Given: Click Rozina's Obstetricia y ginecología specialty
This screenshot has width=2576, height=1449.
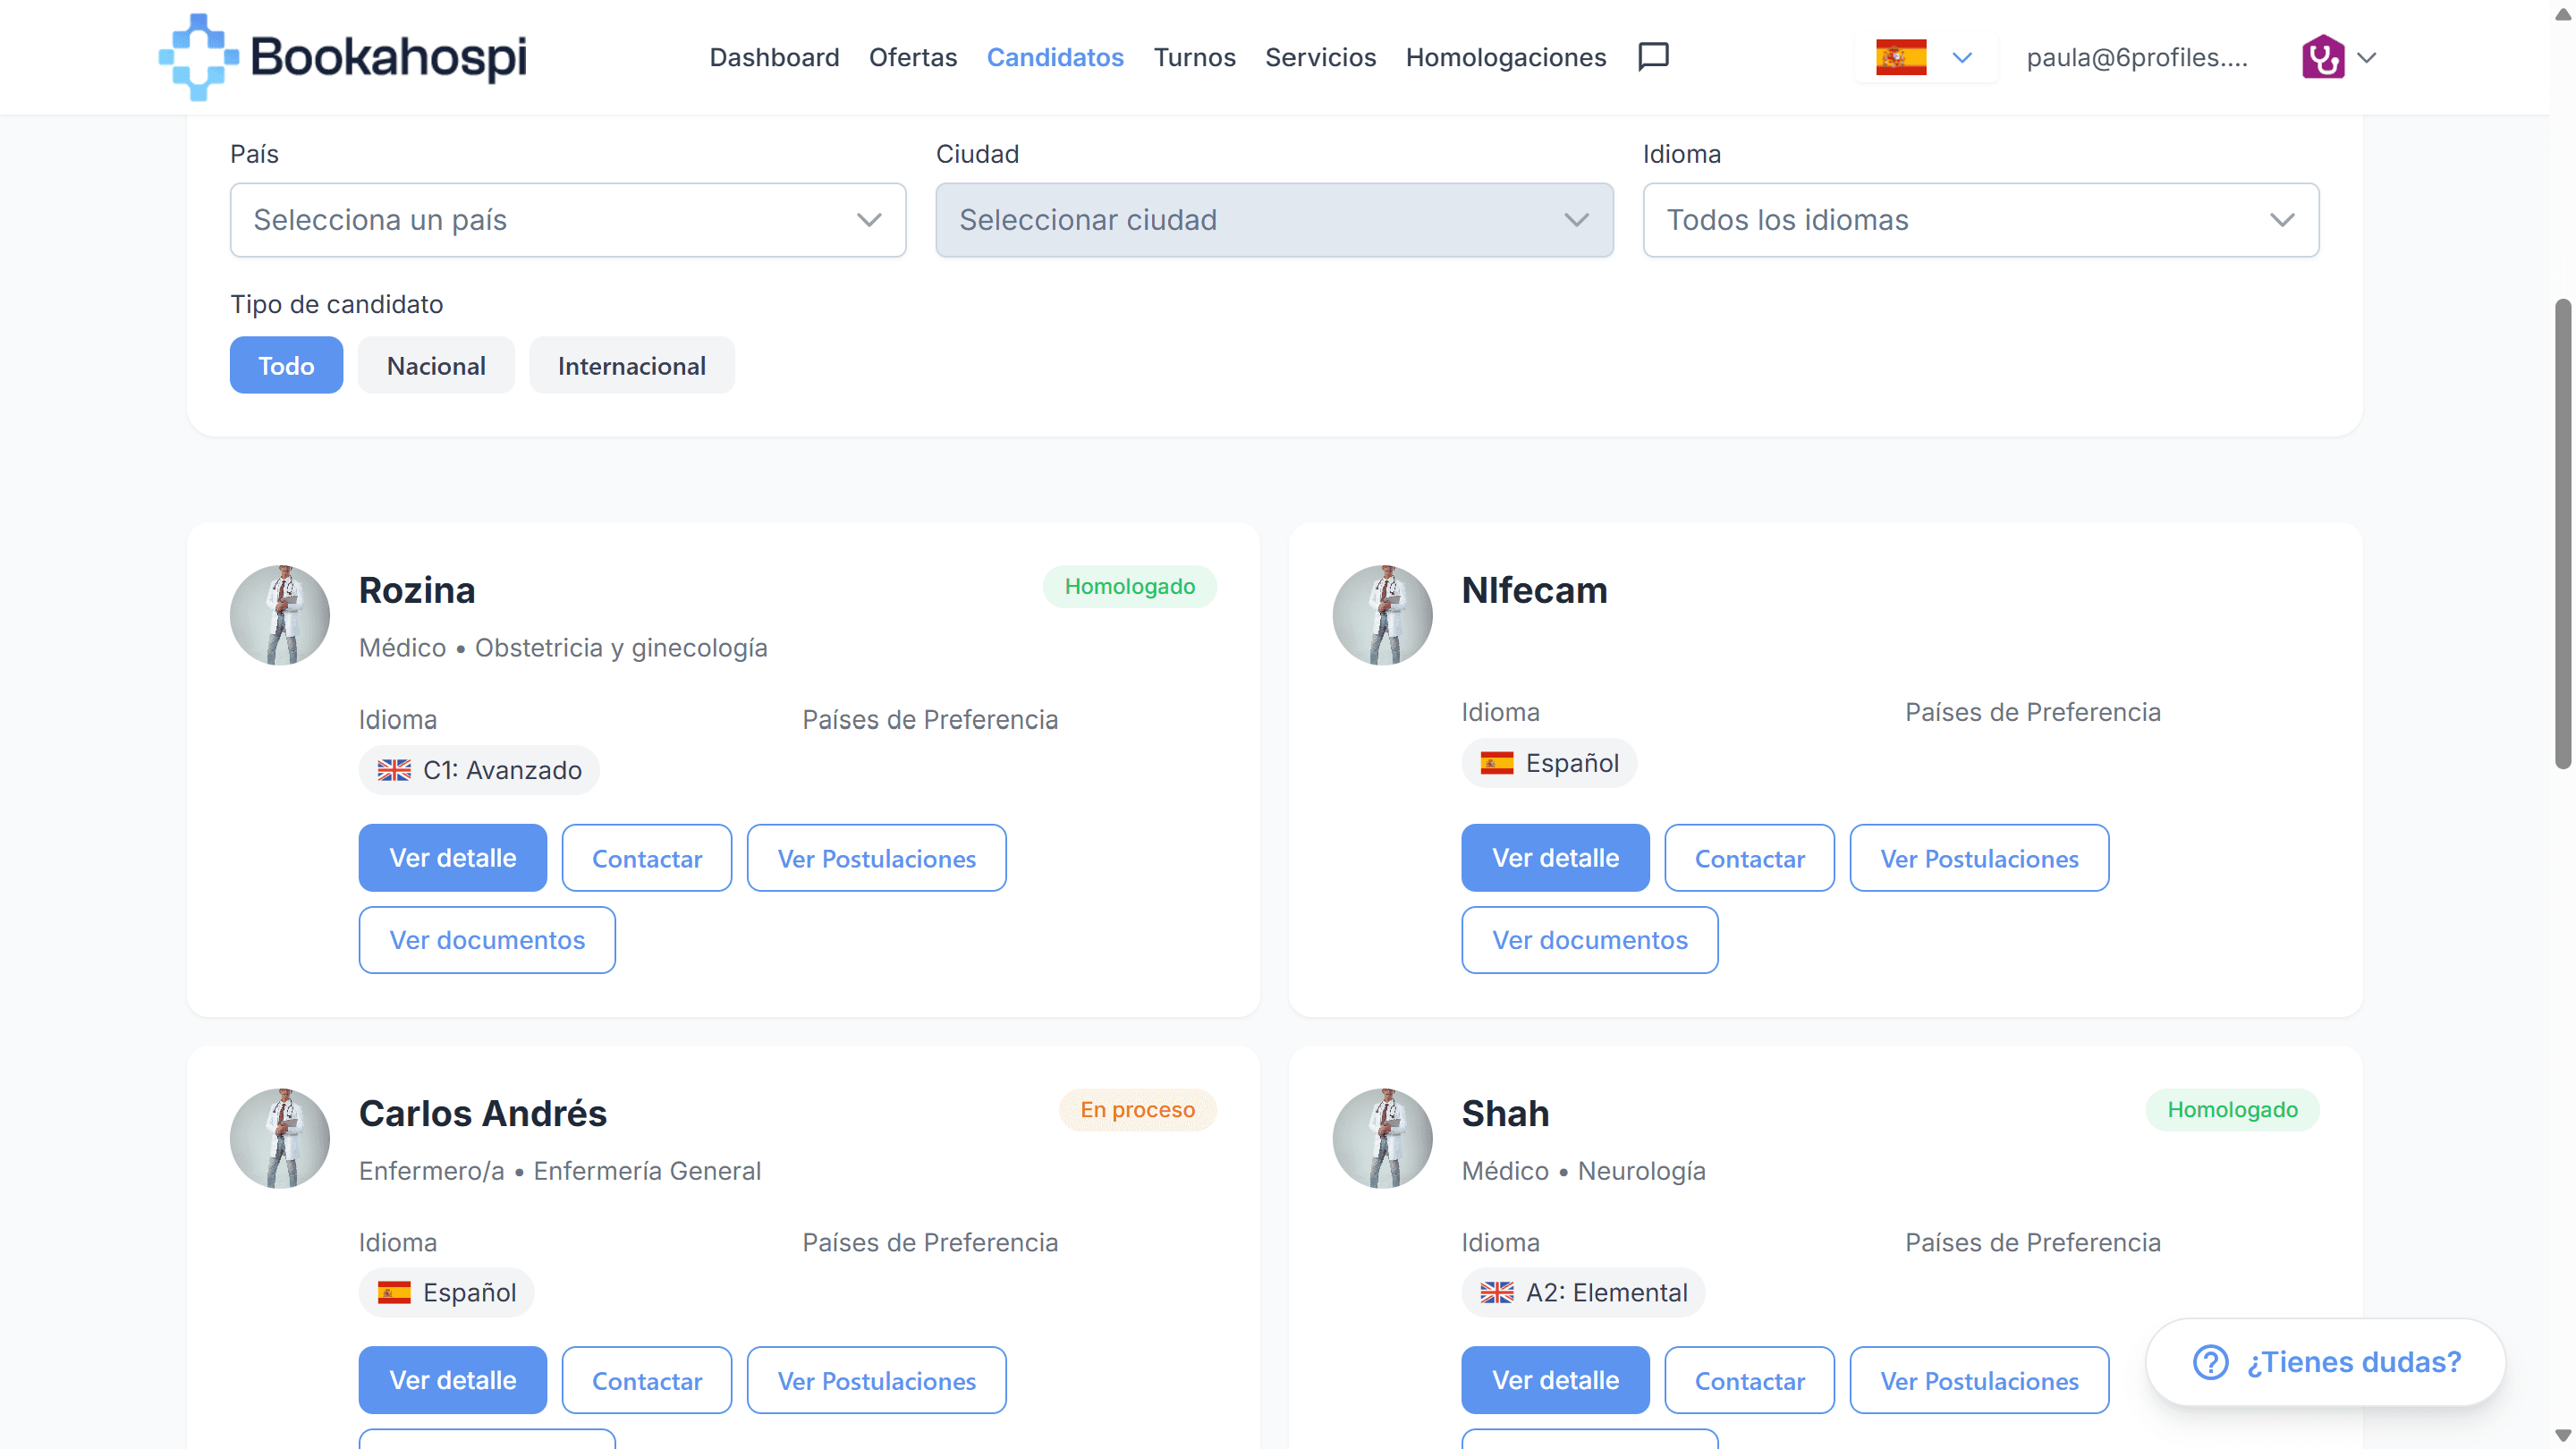Looking at the screenshot, I should 621,648.
